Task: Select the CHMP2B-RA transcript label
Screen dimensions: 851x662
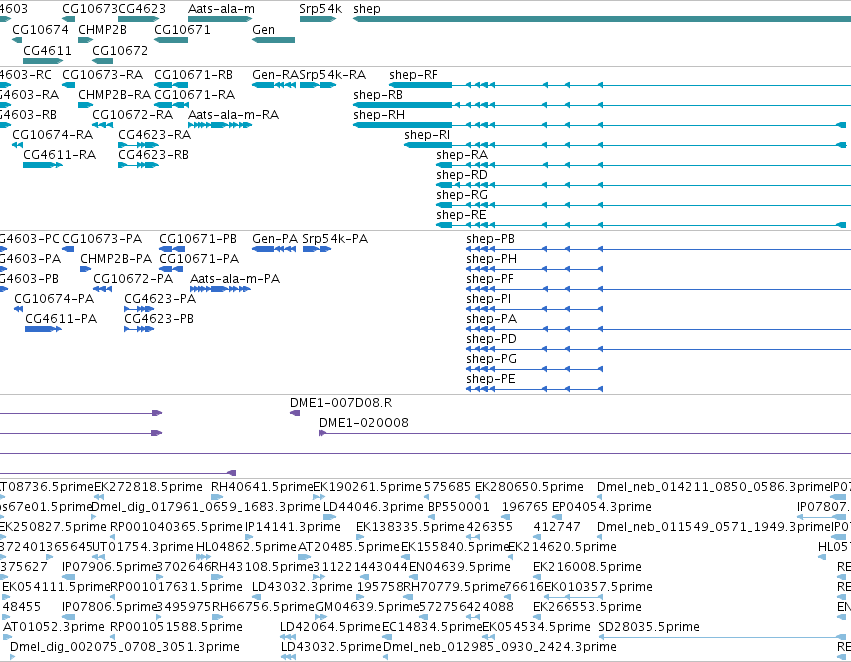Action: click(x=115, y=95)
